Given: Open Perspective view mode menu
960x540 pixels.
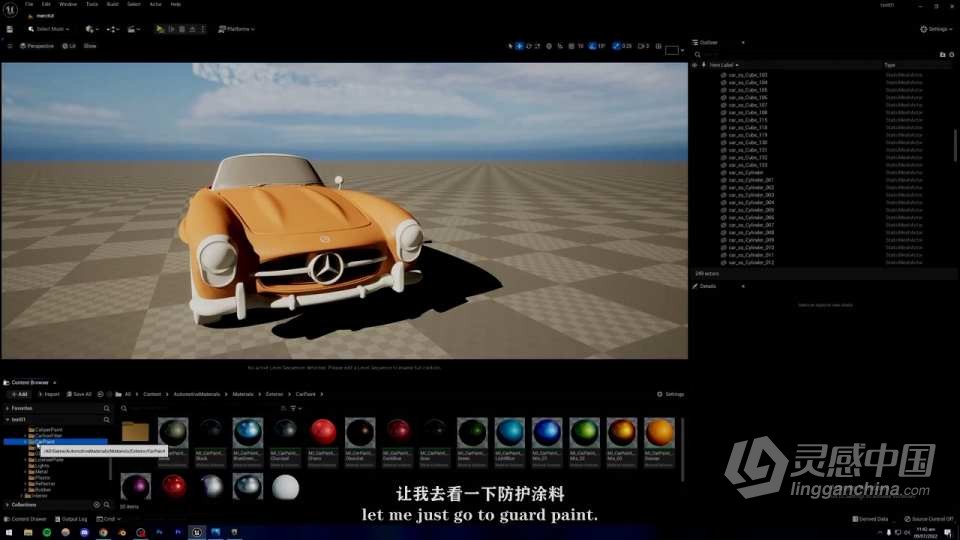Looking at the screenshot, I should pos(37,46).
